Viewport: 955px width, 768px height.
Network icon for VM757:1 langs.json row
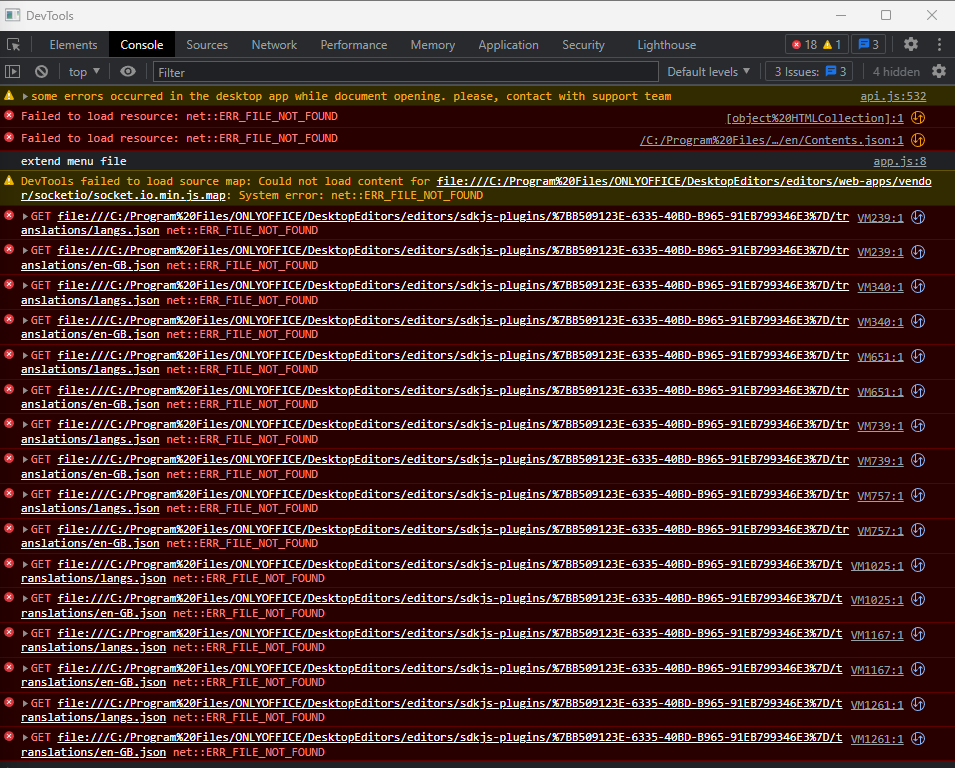click(918, 495)
